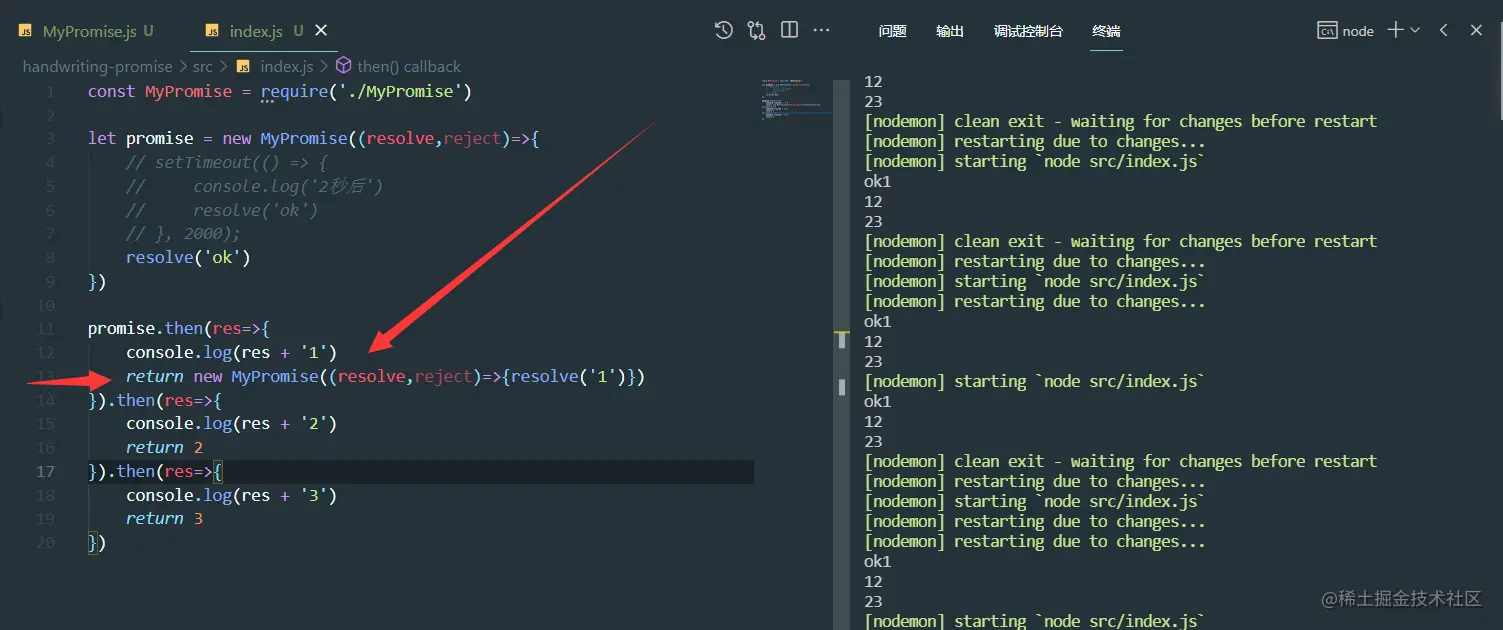The height and width of the screenshot is (630, 1503).
Task: Close the index.js editor tab
Action: click(x=321, y=31)
